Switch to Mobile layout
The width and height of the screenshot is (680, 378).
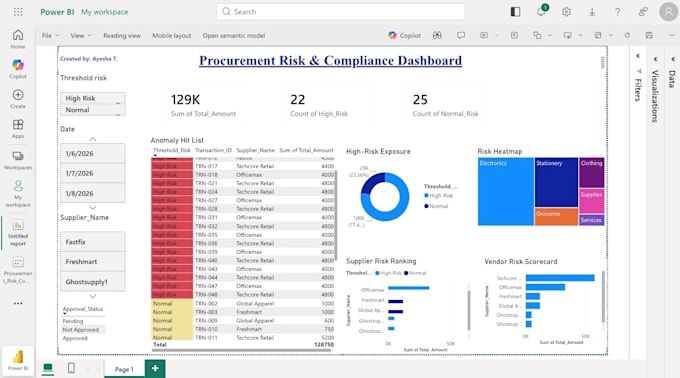(x=172, y=36)
